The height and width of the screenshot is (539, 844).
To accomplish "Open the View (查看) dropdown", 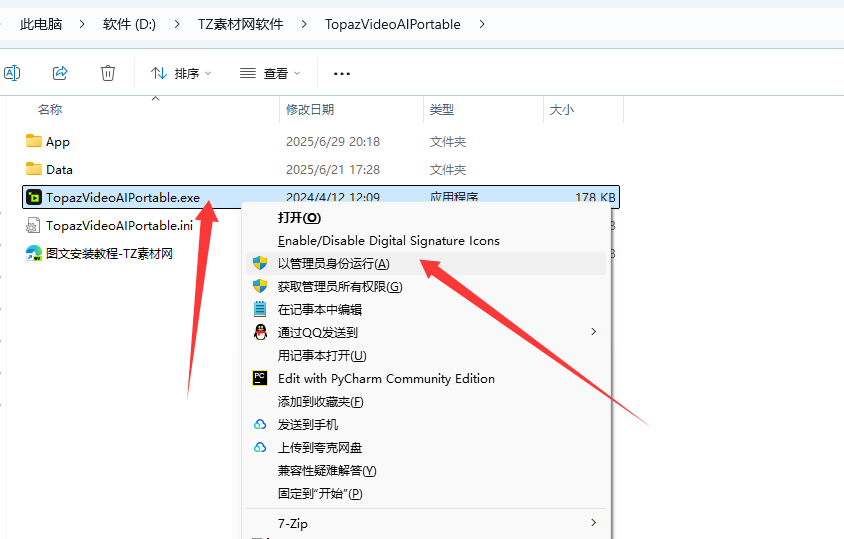I will pos(270,73).
